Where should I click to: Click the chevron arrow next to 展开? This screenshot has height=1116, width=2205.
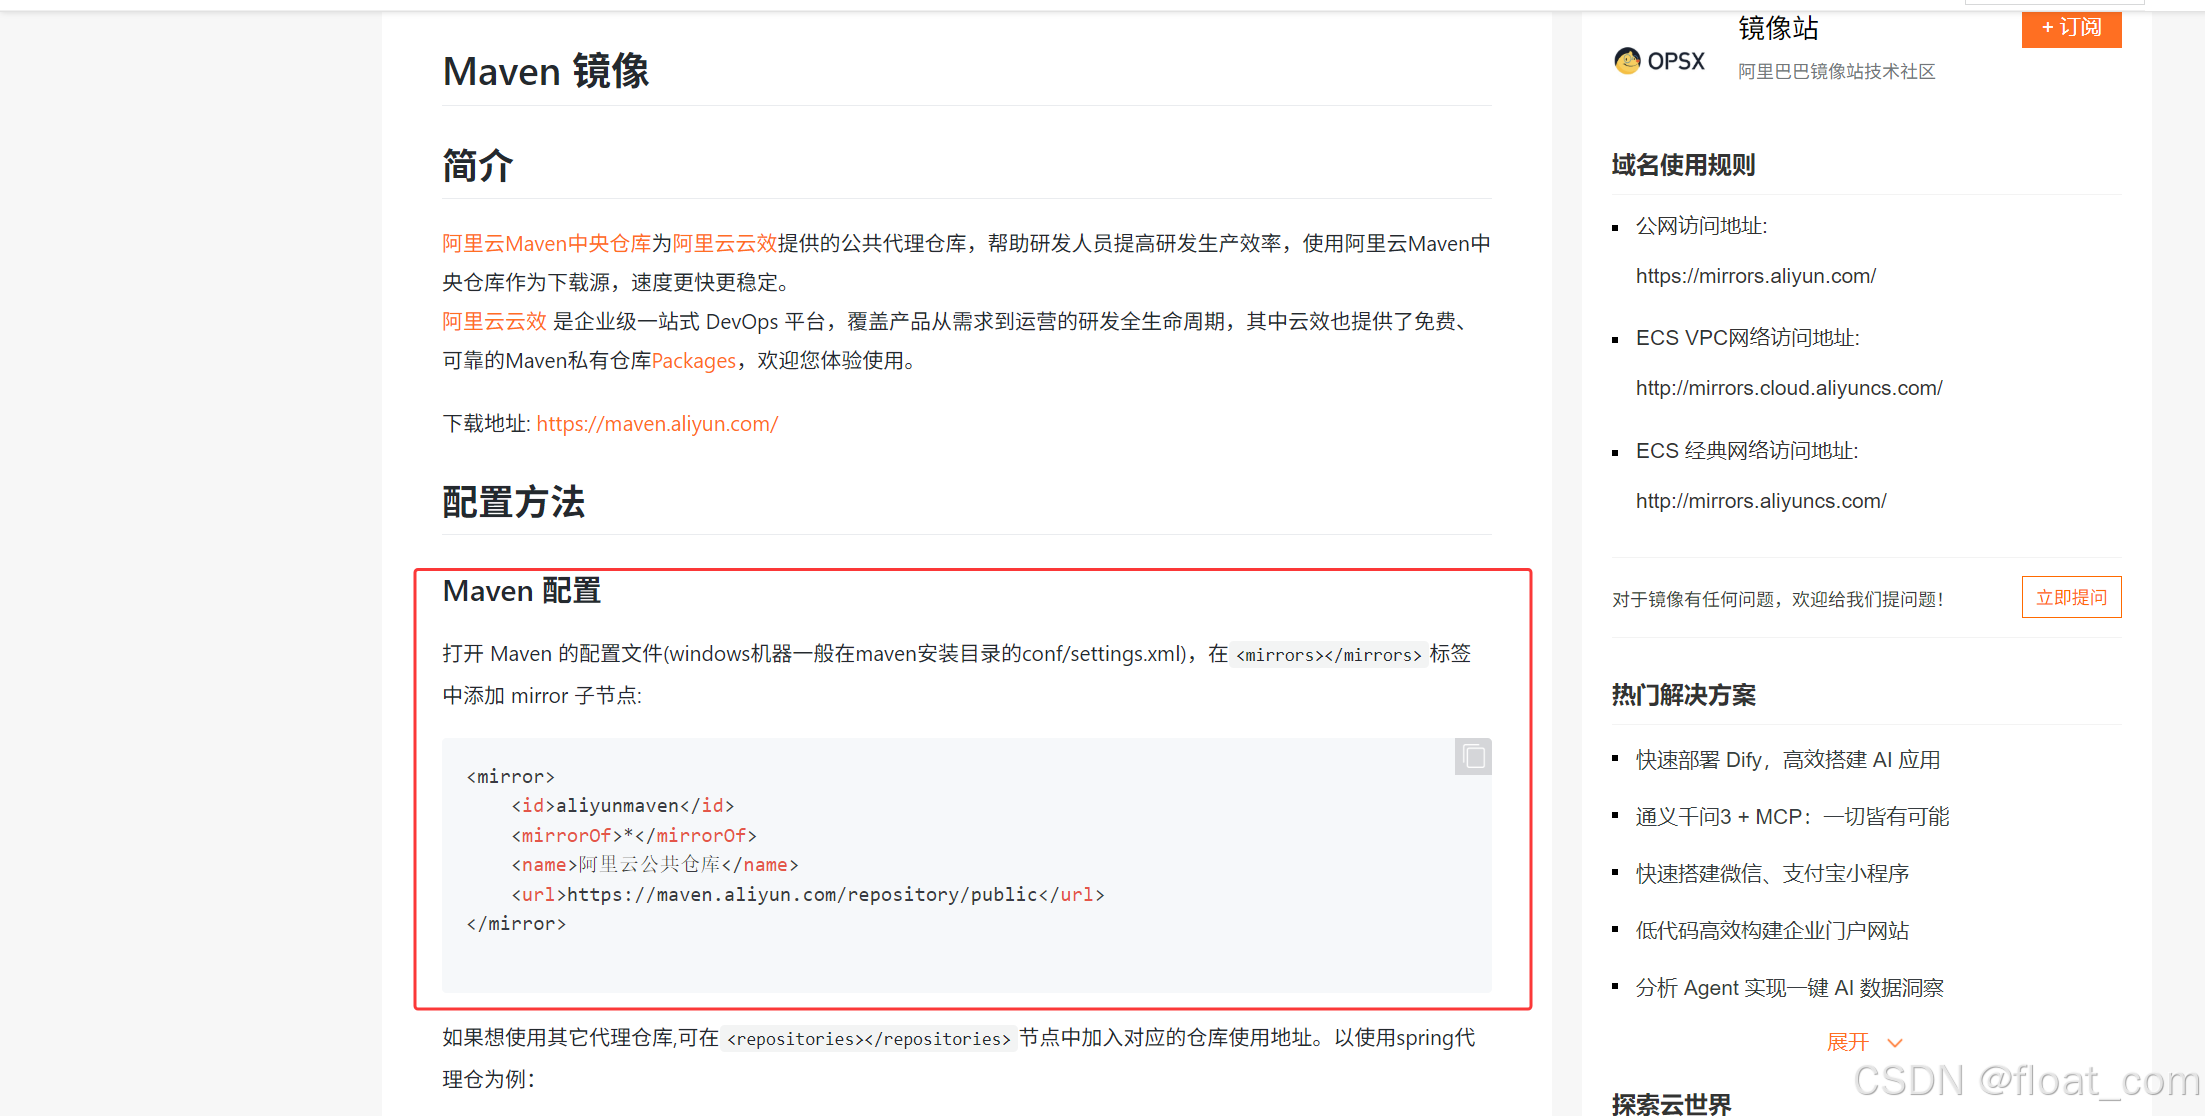1894,1043
